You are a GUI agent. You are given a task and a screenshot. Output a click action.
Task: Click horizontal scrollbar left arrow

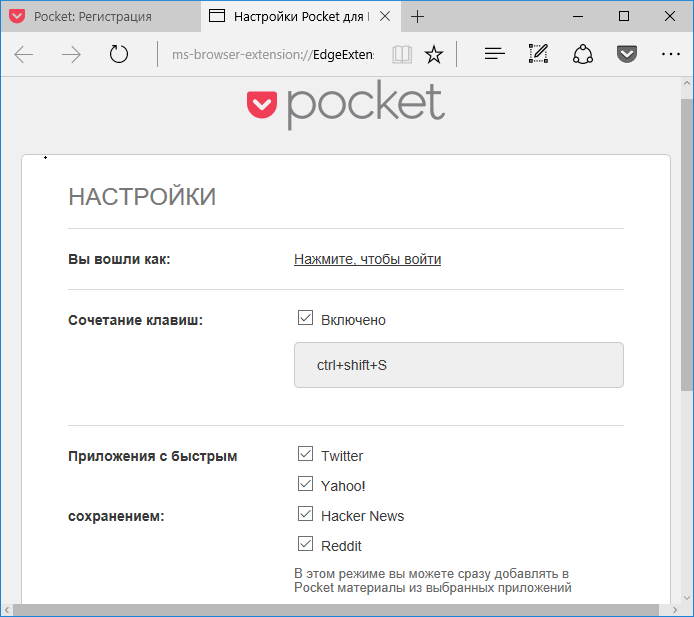7,610
